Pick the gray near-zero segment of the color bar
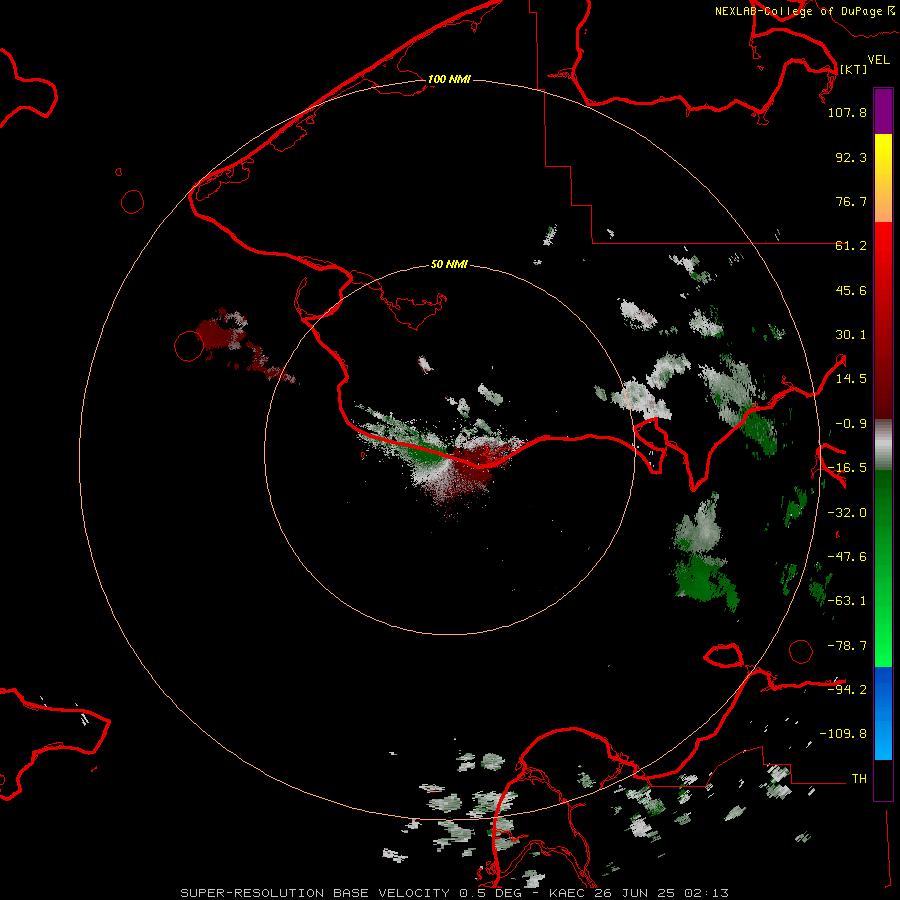The image size is (900, 900). tap(883, 445)
